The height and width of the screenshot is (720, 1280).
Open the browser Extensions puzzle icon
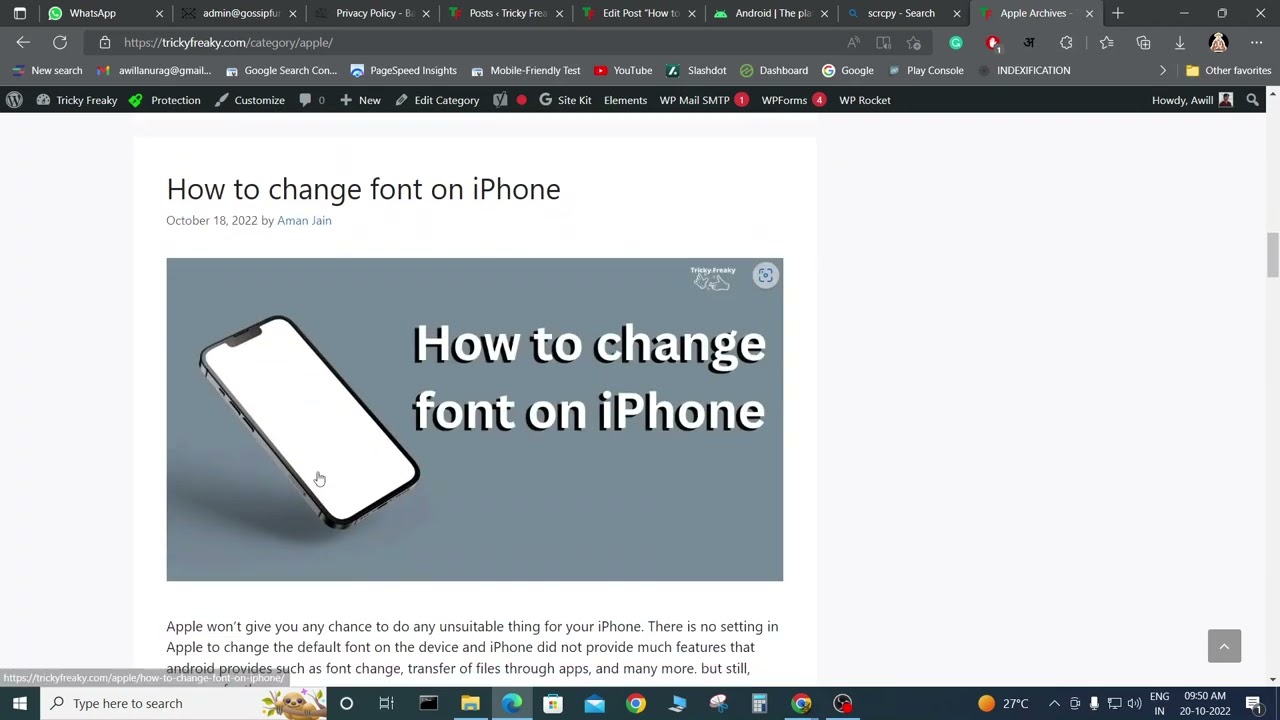1066,43
